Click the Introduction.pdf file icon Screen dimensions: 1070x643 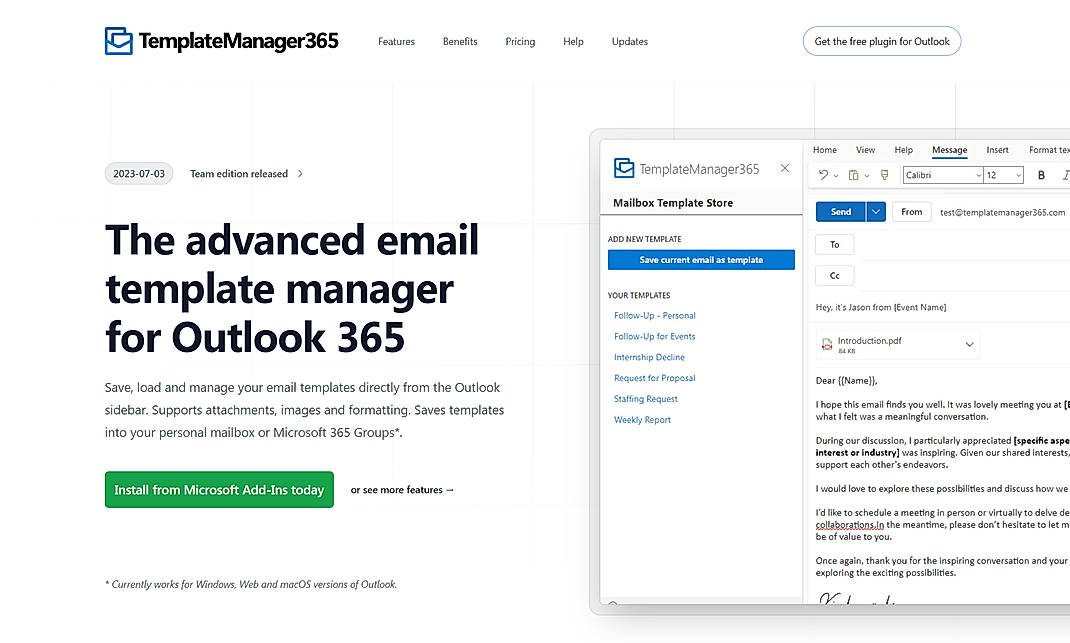(826, 345)
